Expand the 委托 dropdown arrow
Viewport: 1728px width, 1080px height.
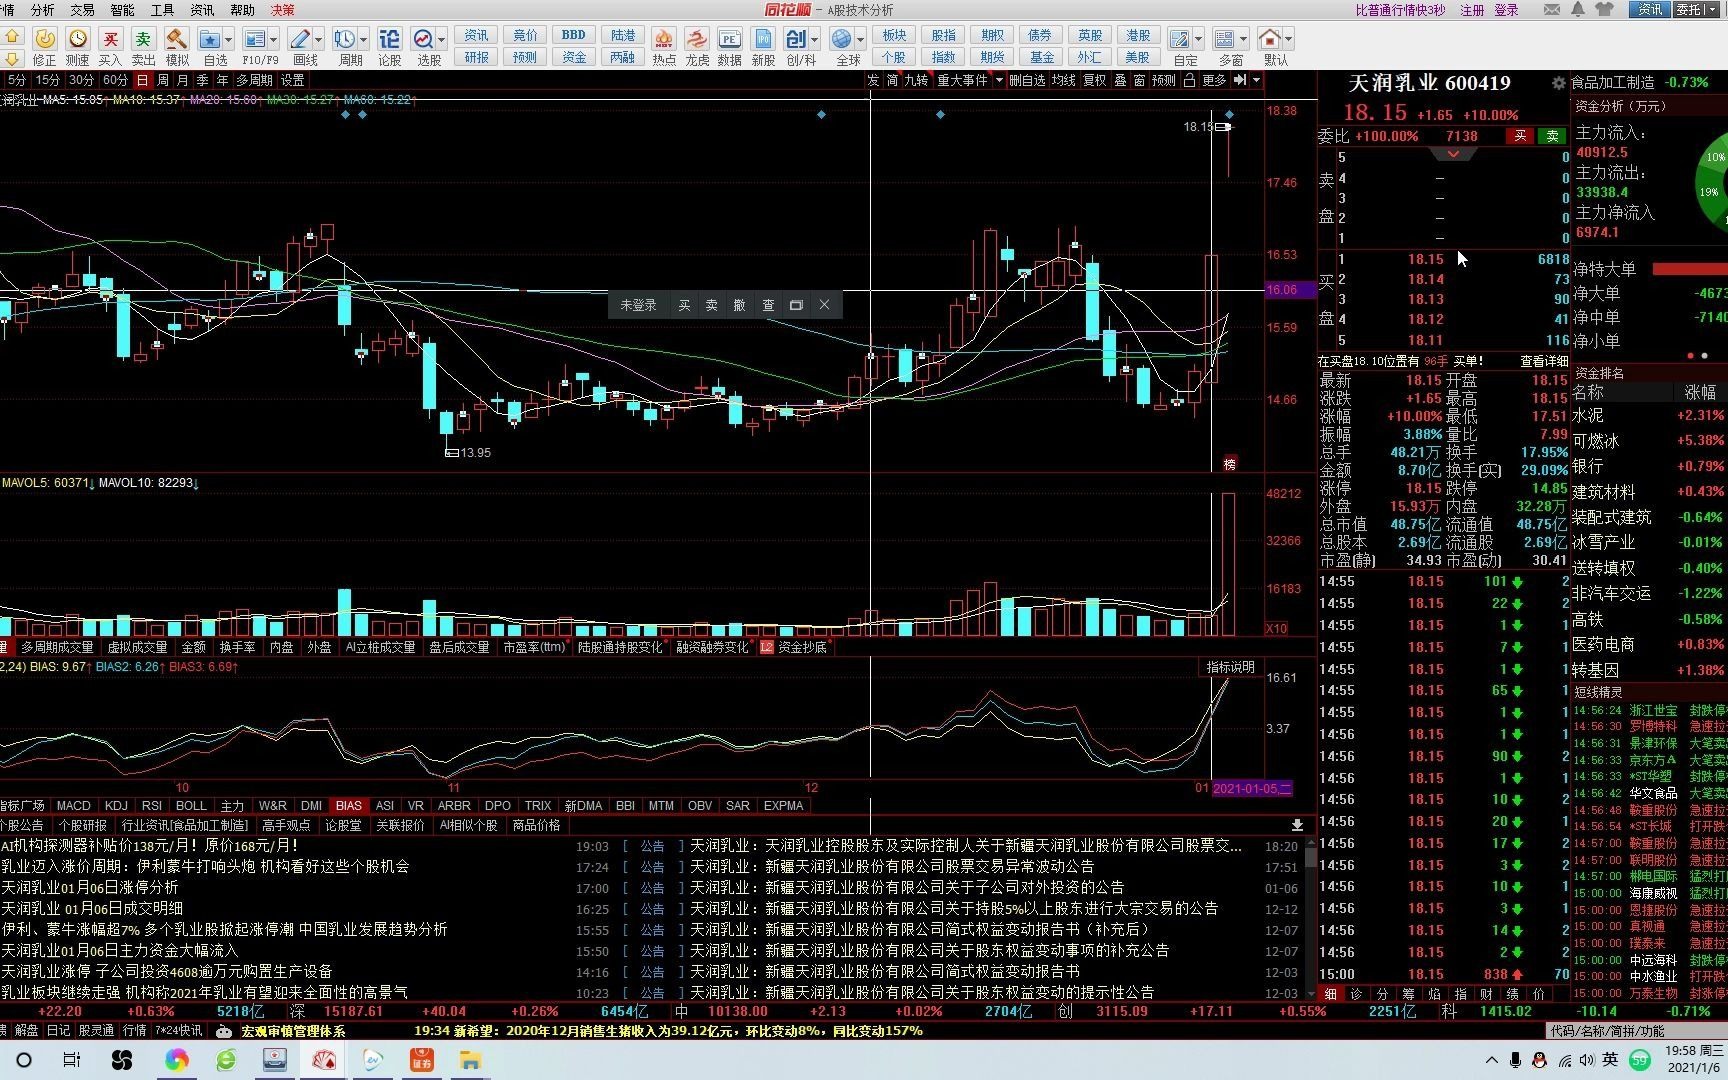pos(1711,9)
